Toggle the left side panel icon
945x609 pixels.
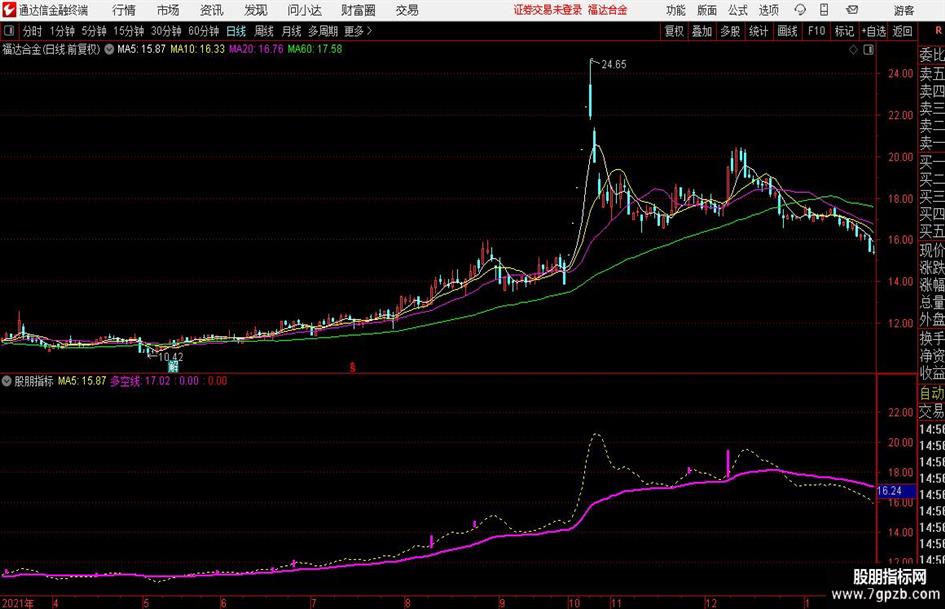click(8, 31)
